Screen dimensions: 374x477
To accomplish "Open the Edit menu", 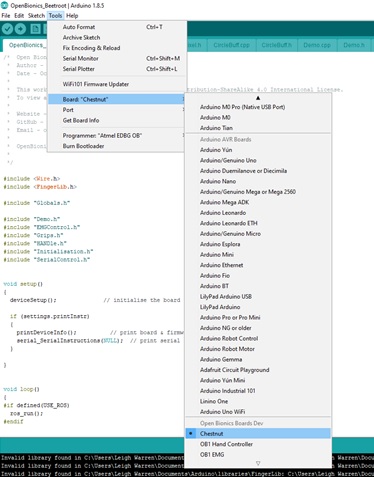I will tap(19, 16).
